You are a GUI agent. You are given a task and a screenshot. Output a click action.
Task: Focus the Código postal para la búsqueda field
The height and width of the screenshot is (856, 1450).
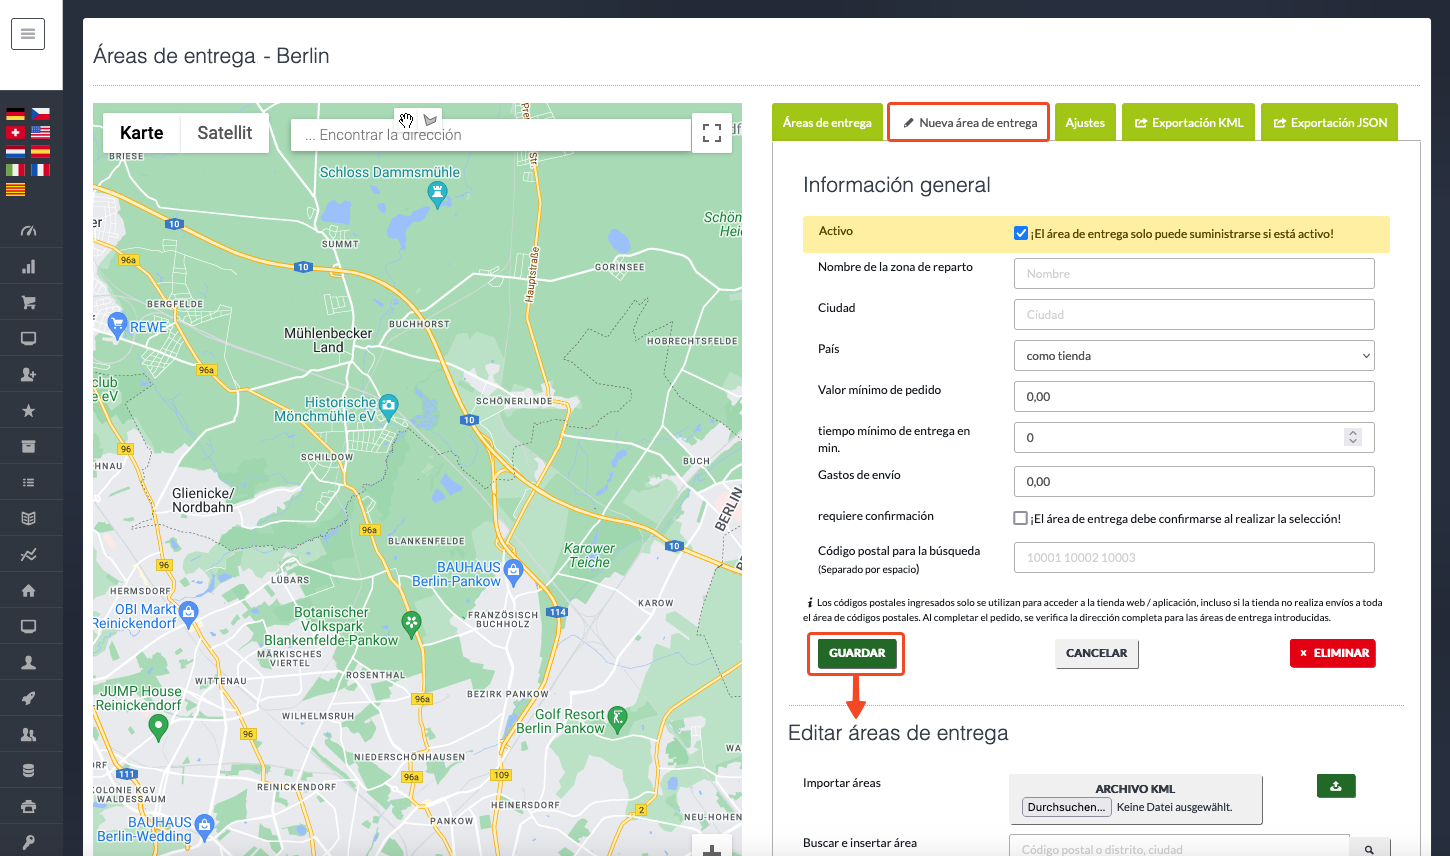1194,558
